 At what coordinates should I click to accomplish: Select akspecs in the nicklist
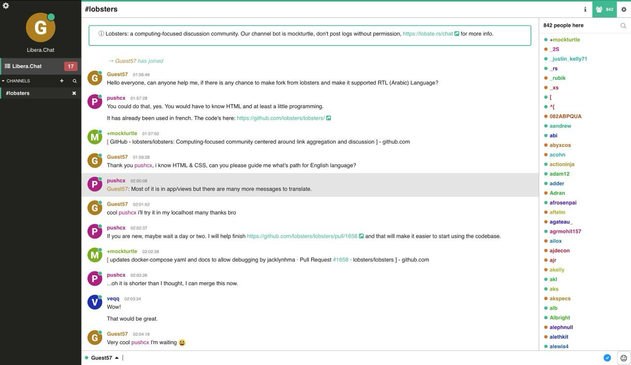tap(560, 299)
